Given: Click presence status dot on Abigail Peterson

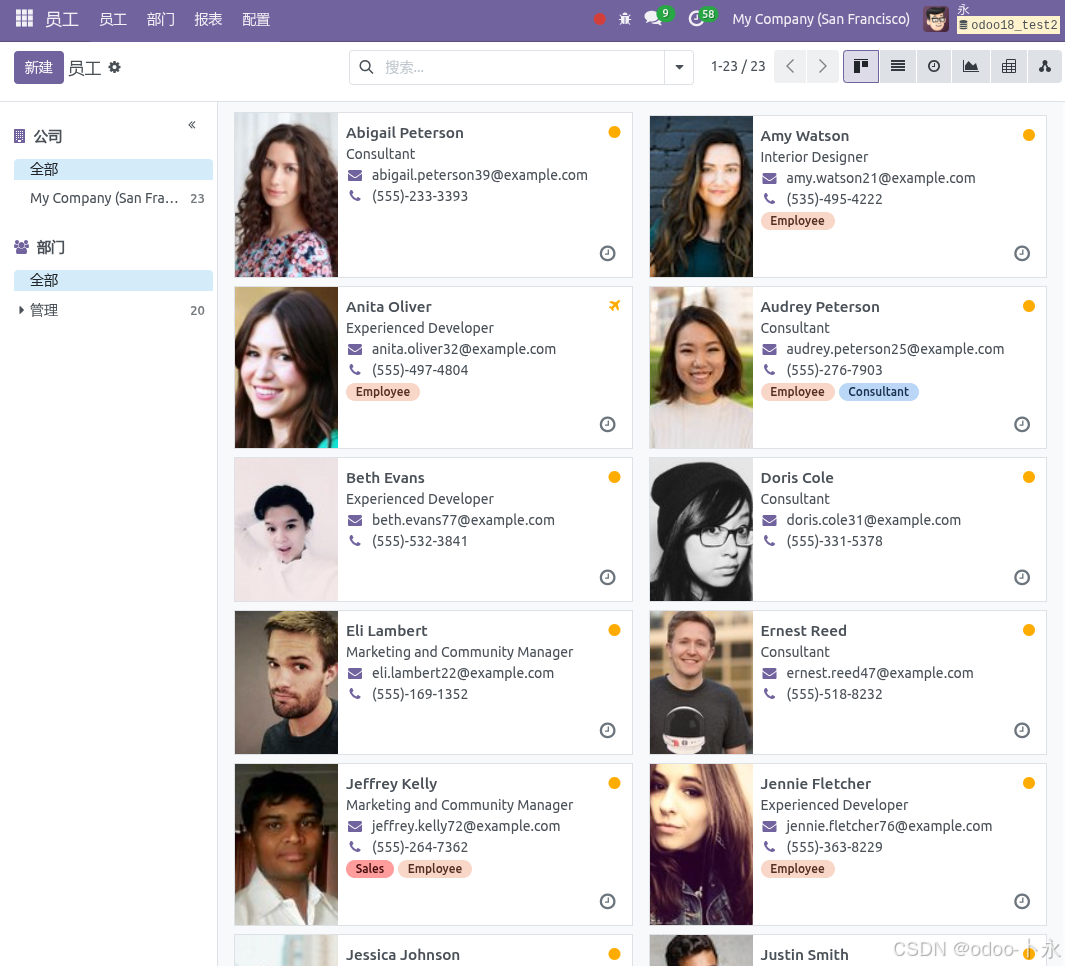Looking at the screenshot, I should [614, 132].
